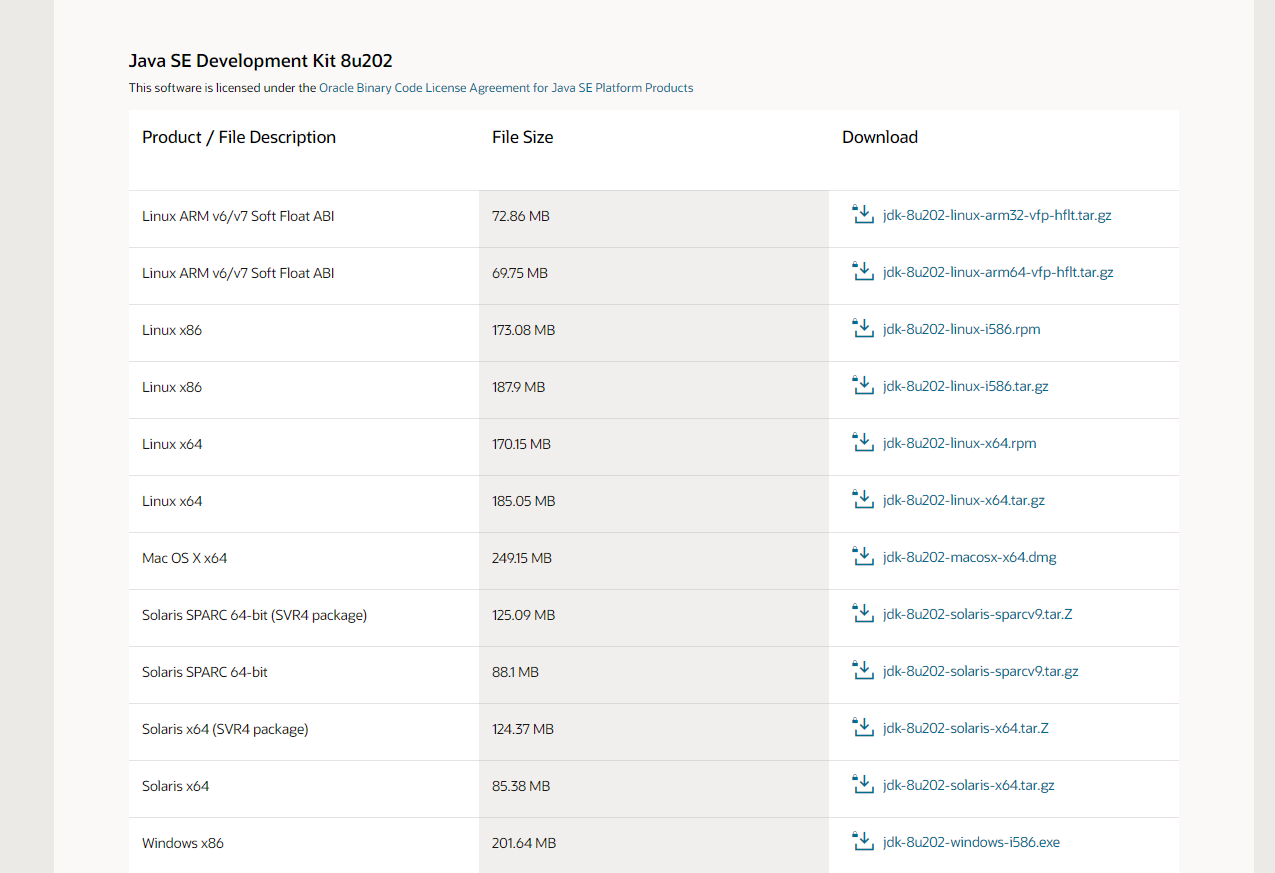Open Oracle Binary Code License Agreement link

[x=506, y=88]
